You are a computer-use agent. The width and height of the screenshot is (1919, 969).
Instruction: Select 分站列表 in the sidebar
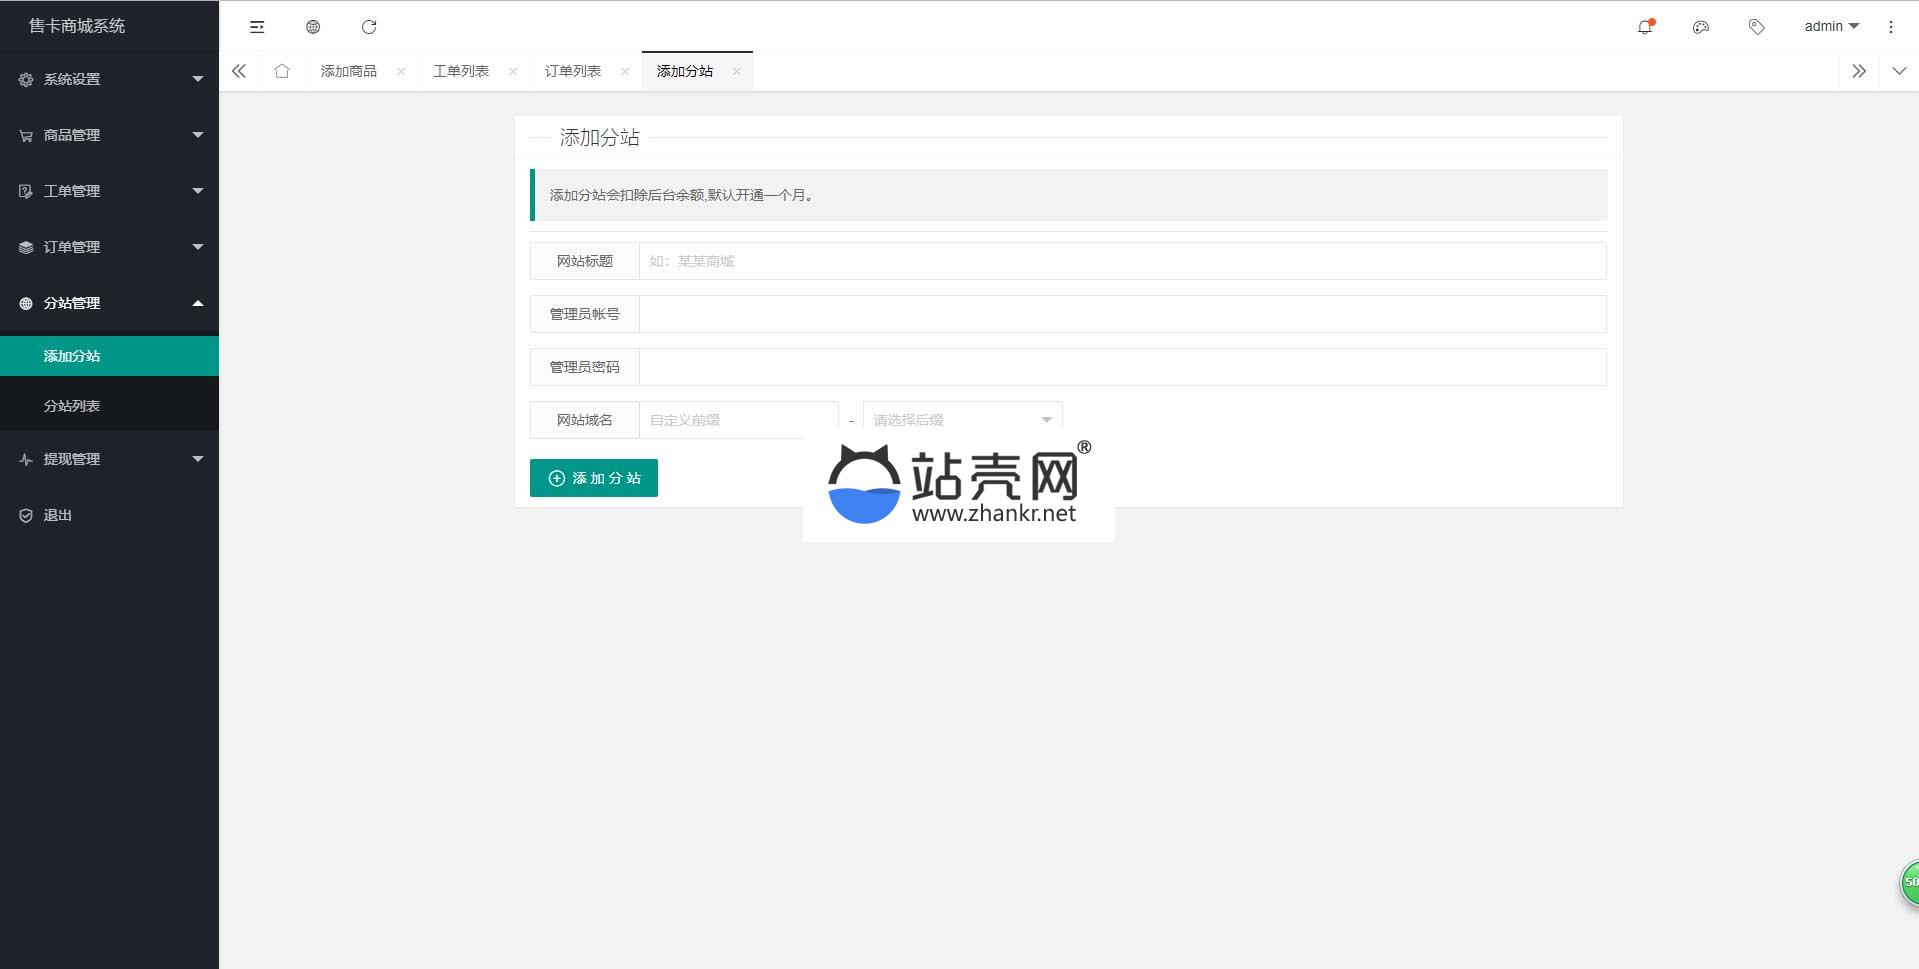[x=72, y=406]
